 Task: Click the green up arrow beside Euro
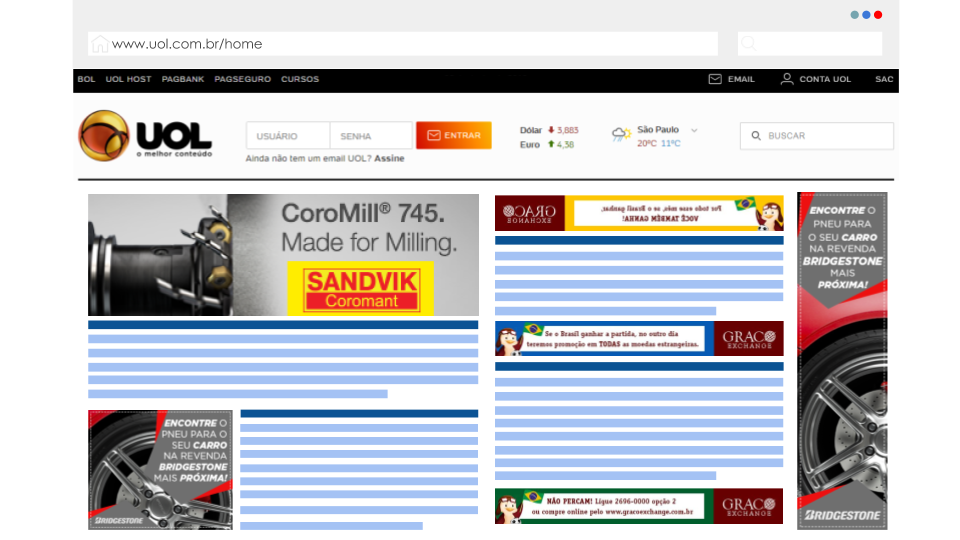tap(551, 144)
